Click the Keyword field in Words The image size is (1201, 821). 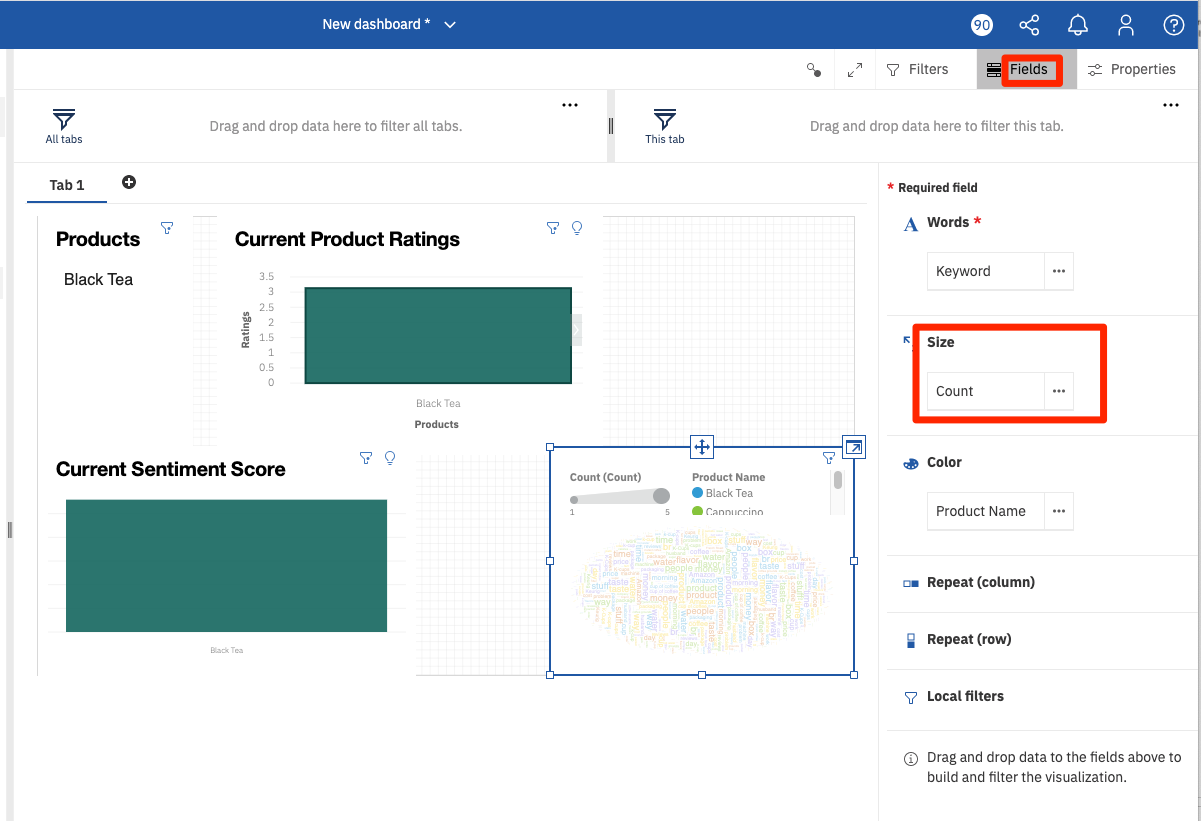986,271
